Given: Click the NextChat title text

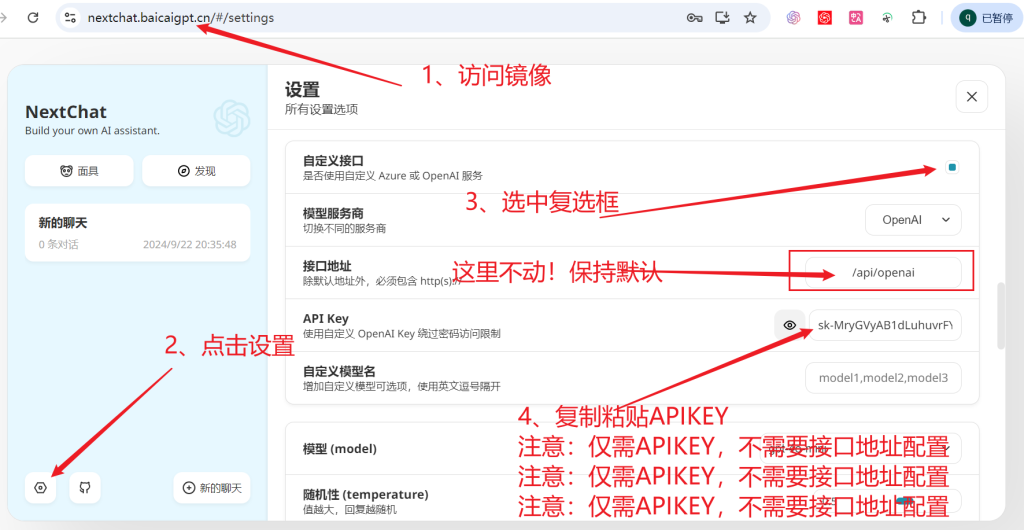Looking at the screenshot, I should [x=66, y=112].
